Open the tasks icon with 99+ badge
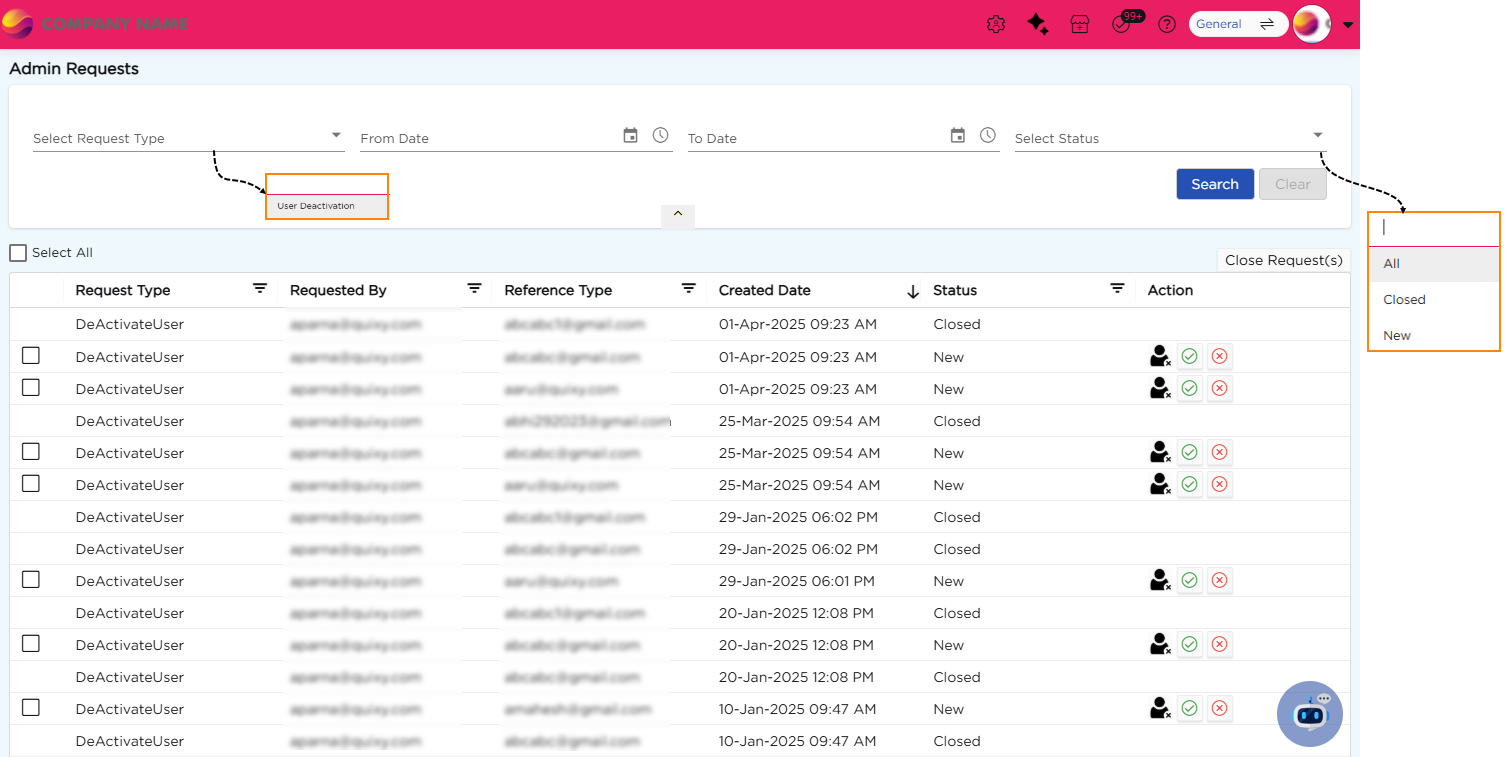The width and height of the screenshot is (1506, 757). pyautogui.click(x=1123, y=25)
